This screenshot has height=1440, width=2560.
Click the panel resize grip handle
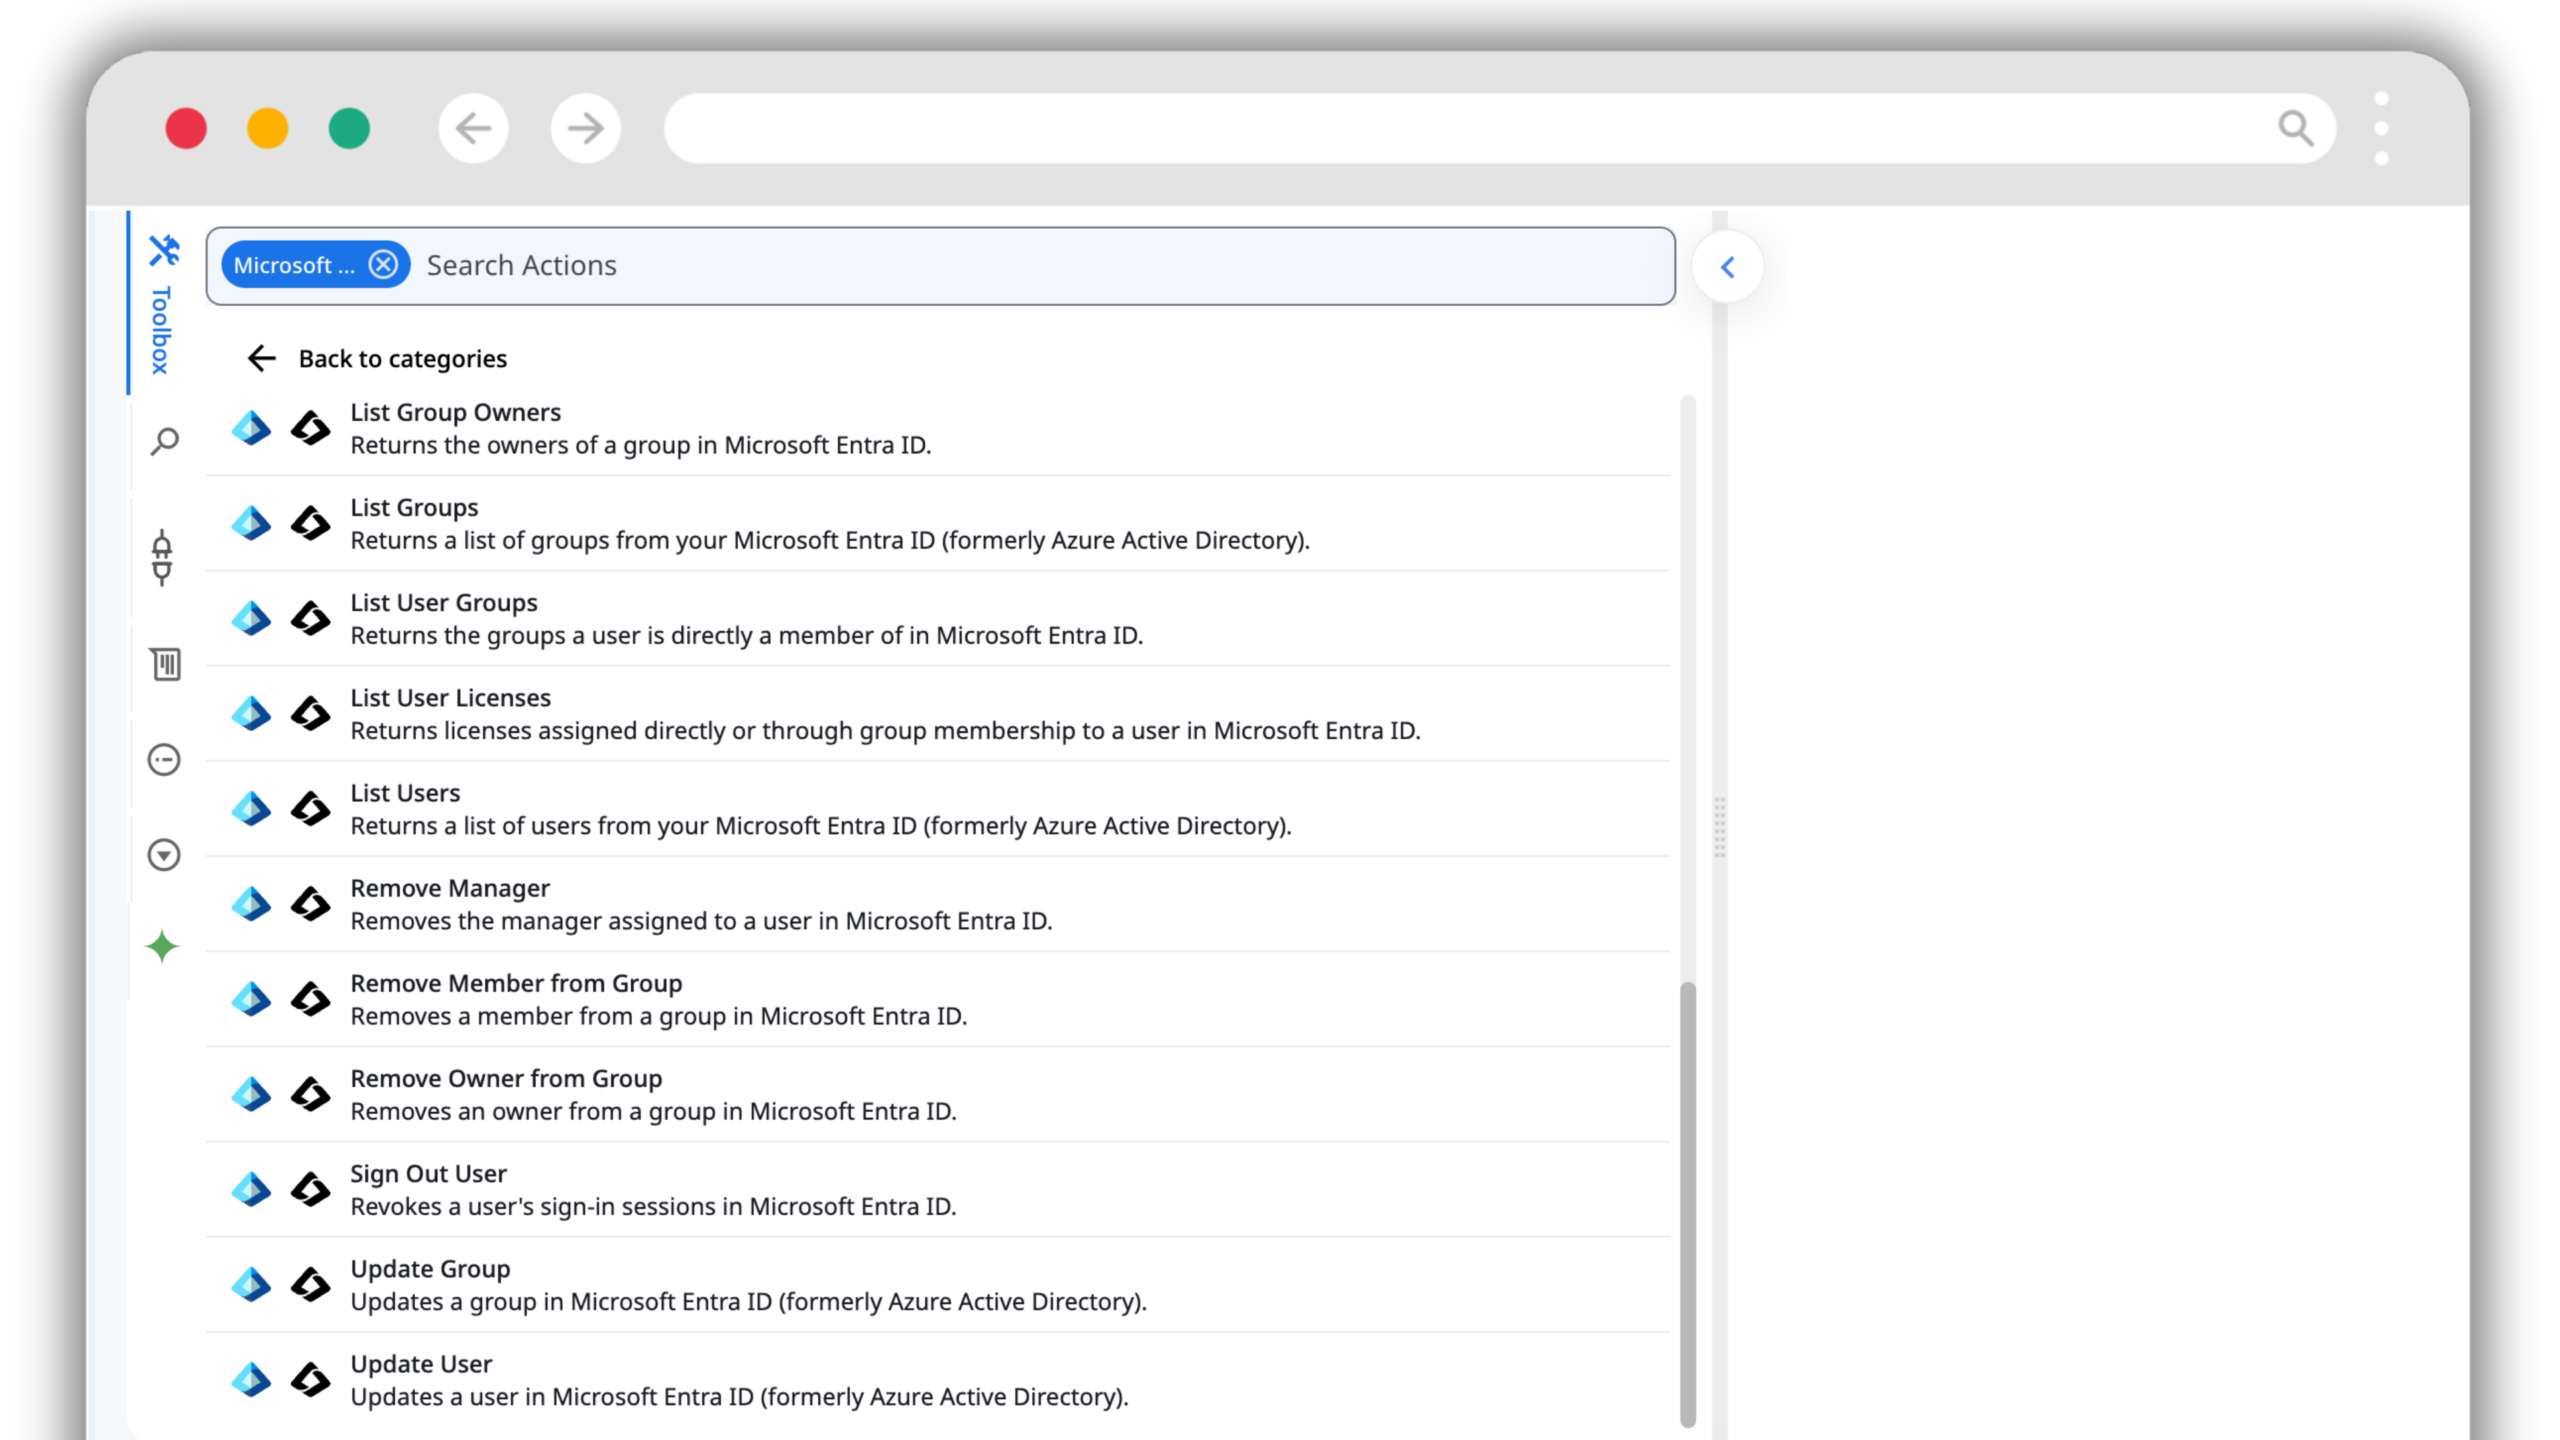(x=1720, y=827)
